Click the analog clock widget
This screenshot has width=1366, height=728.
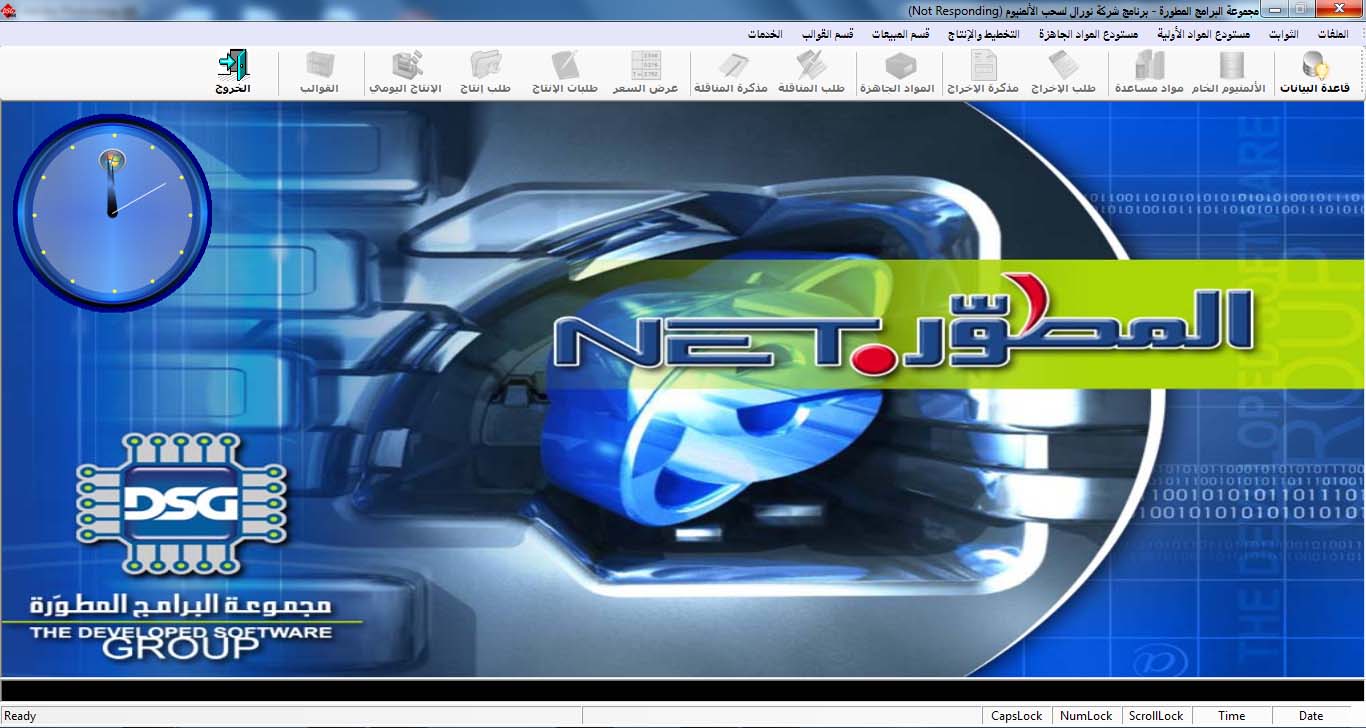113,213
